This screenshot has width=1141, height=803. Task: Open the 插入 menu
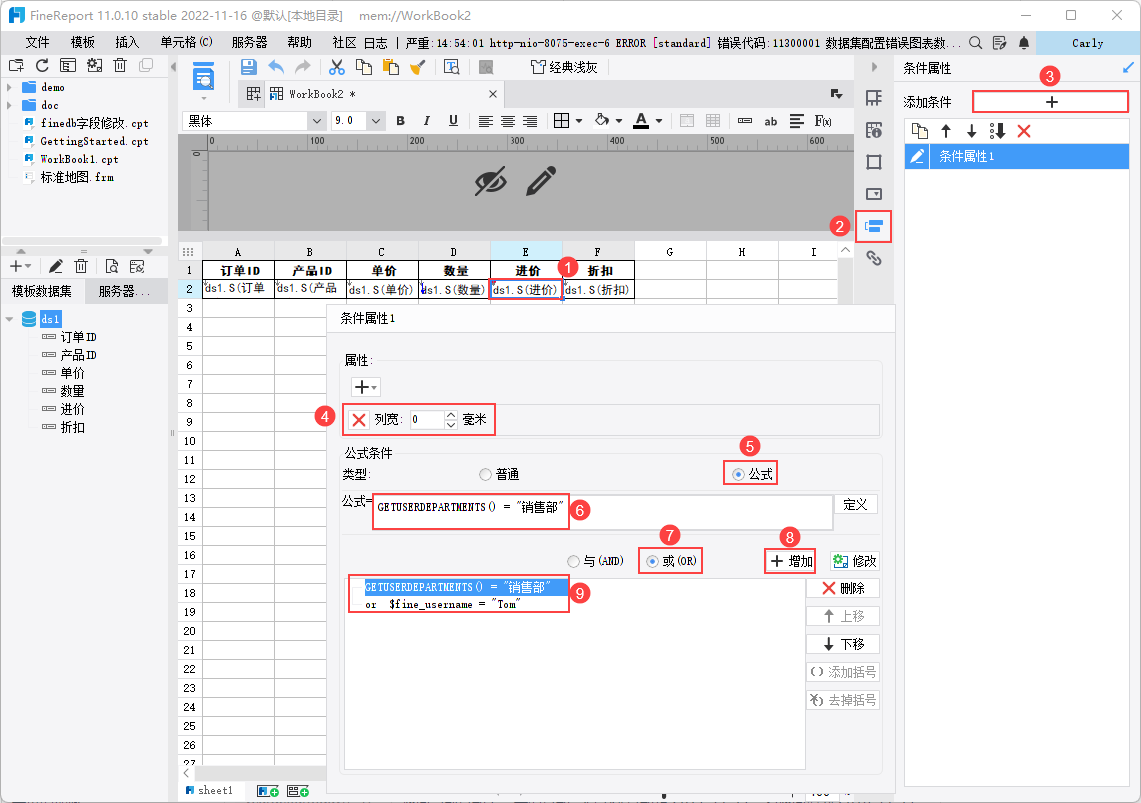pyautogui.click(x=127, y=43)
